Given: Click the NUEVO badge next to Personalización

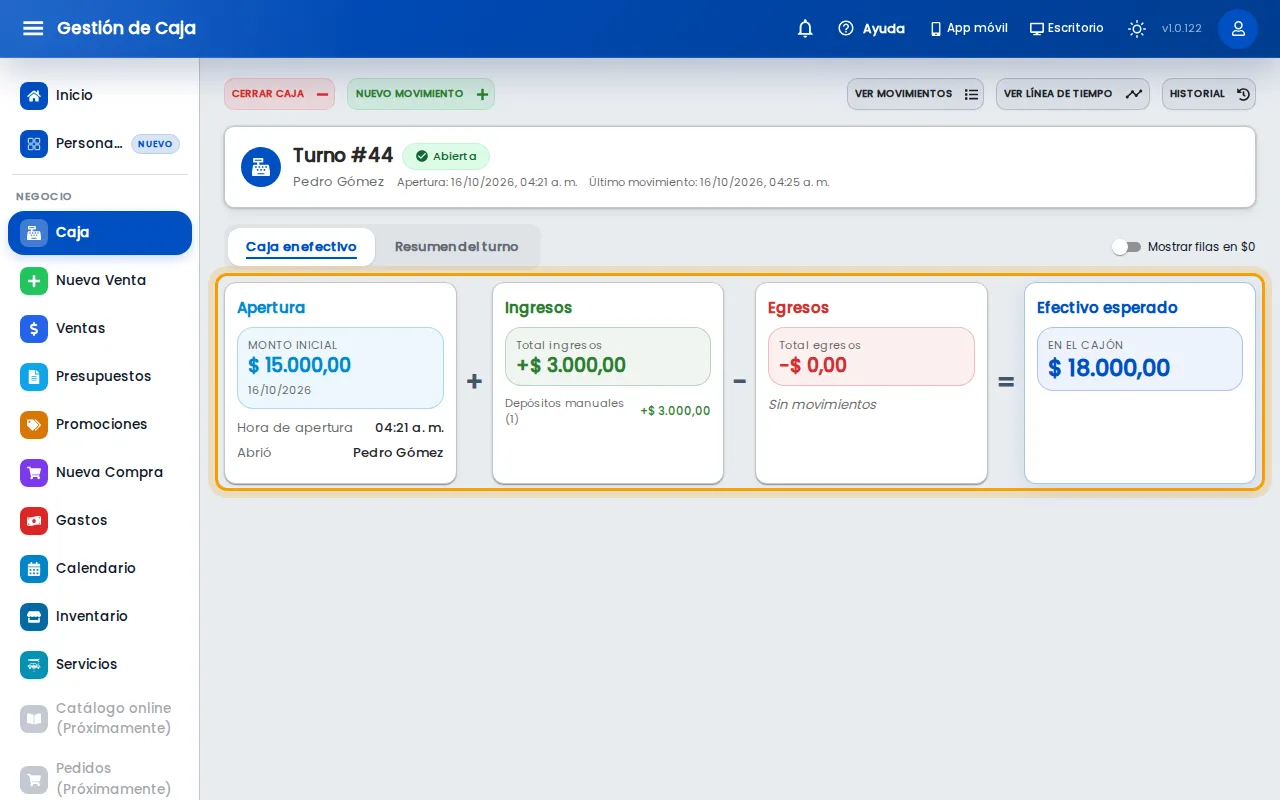Looking at the screenshot, I should point(155,144).
